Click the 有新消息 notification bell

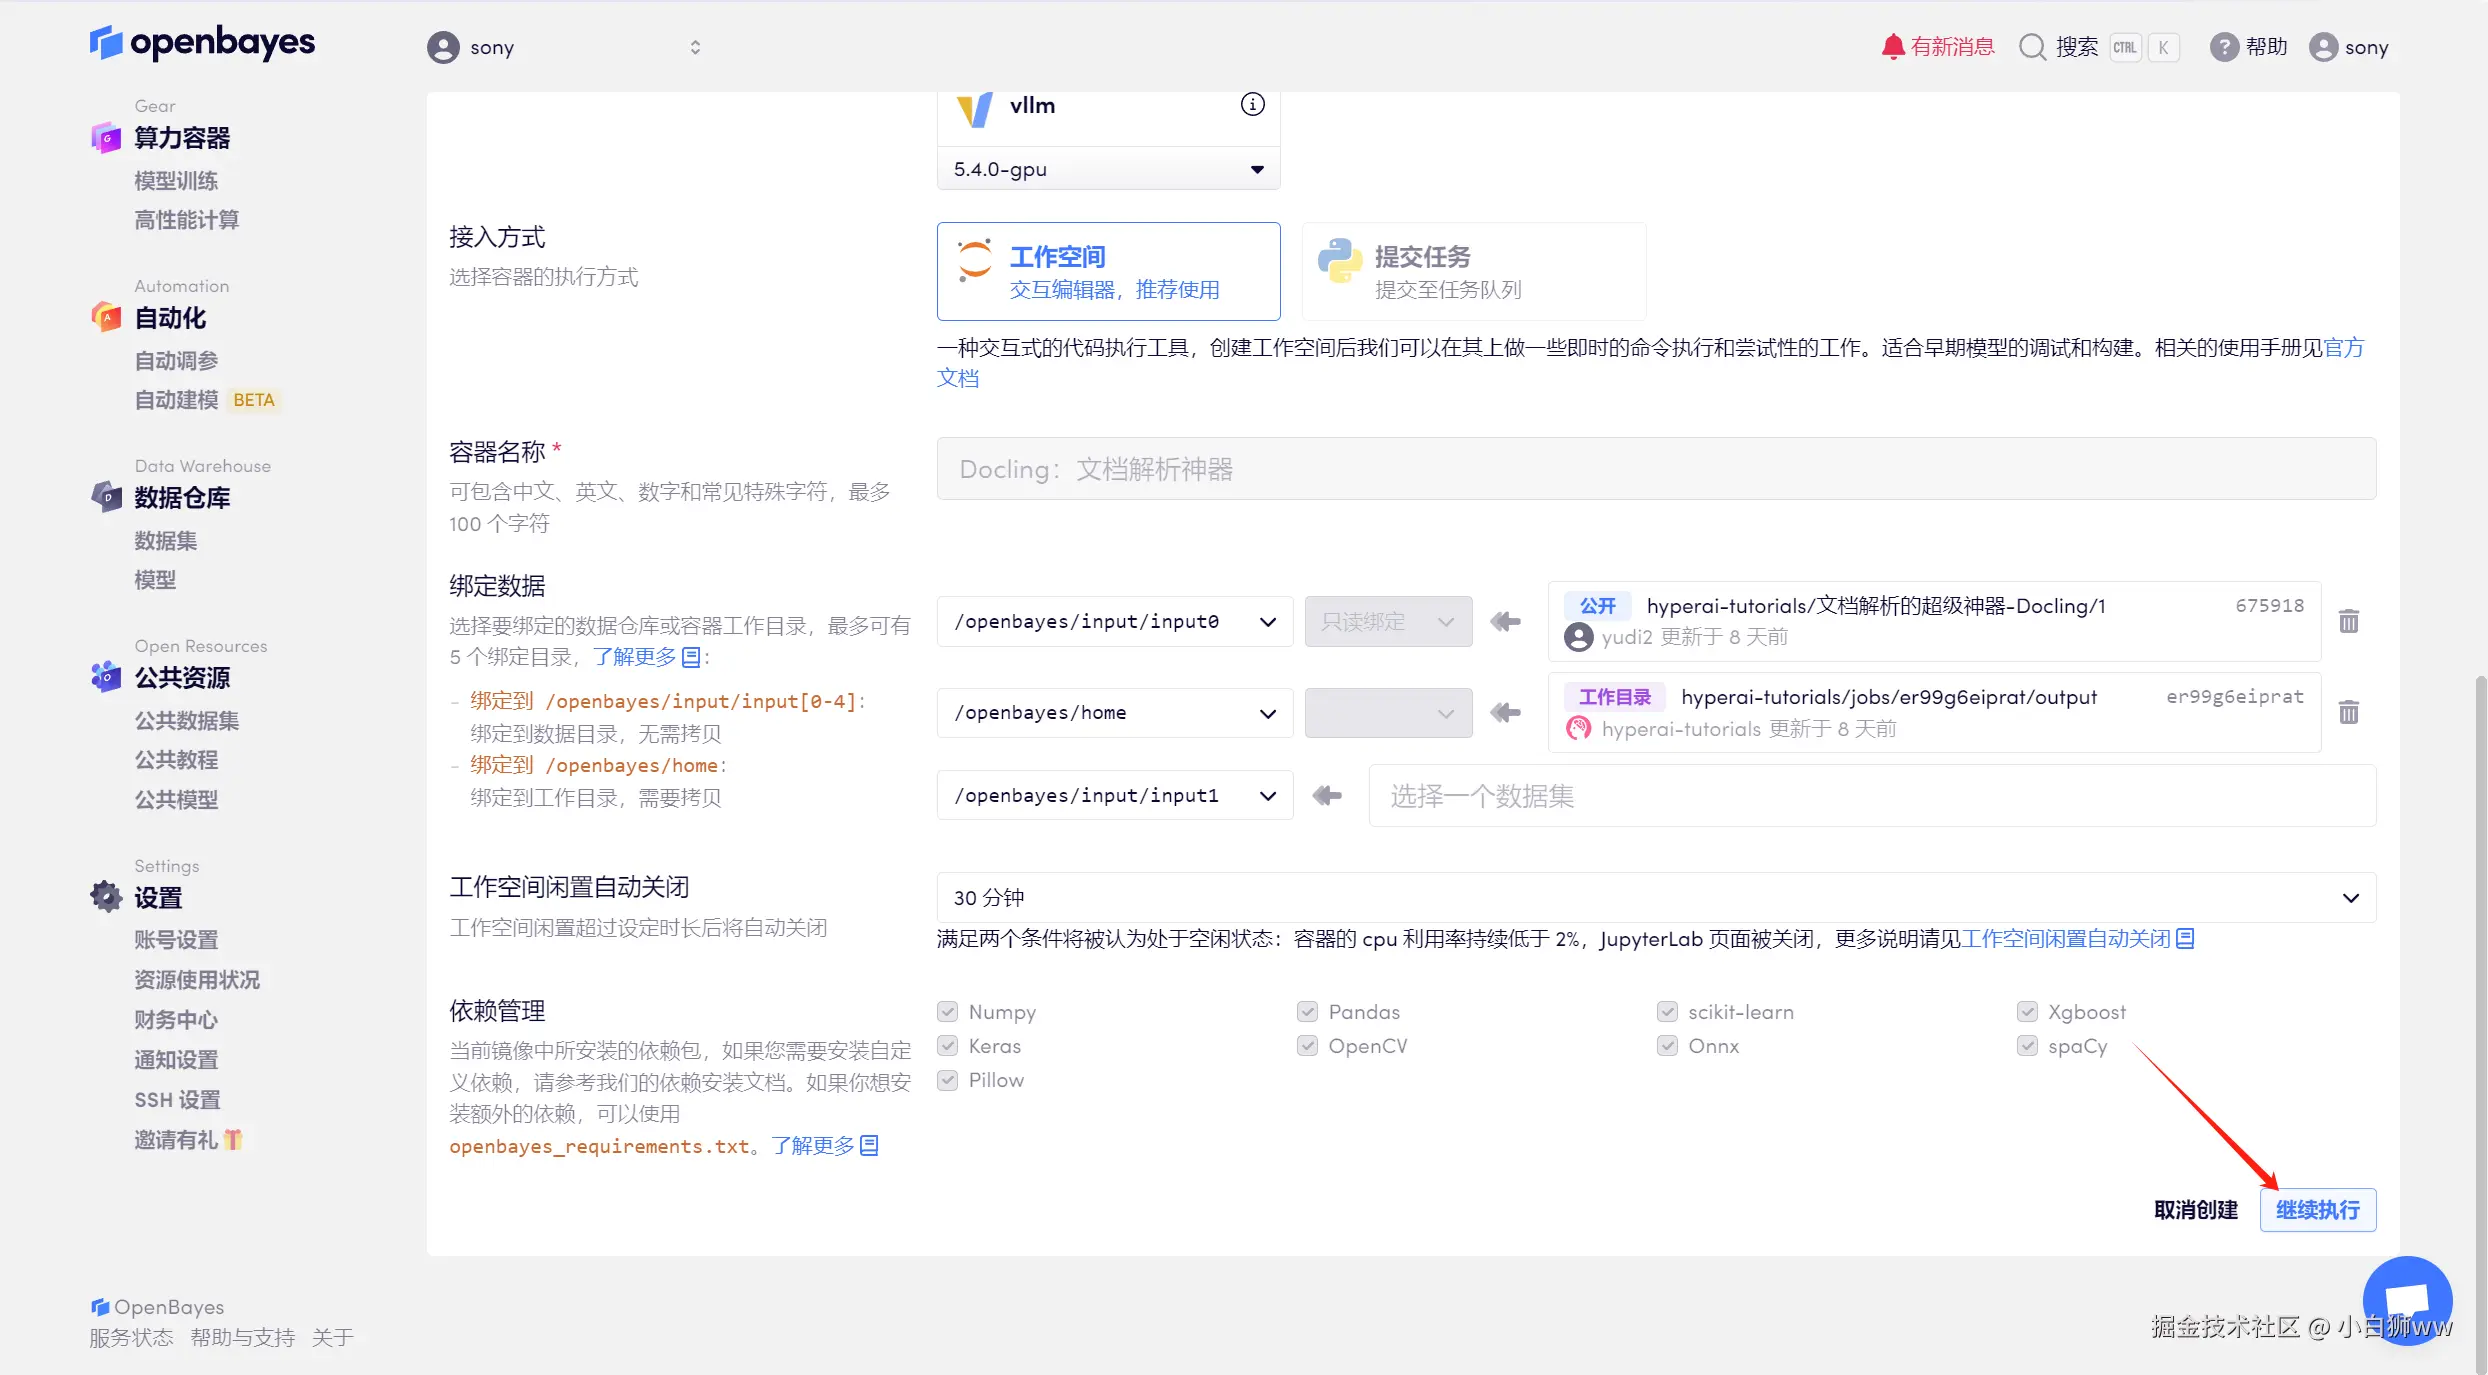[1892, 47]
